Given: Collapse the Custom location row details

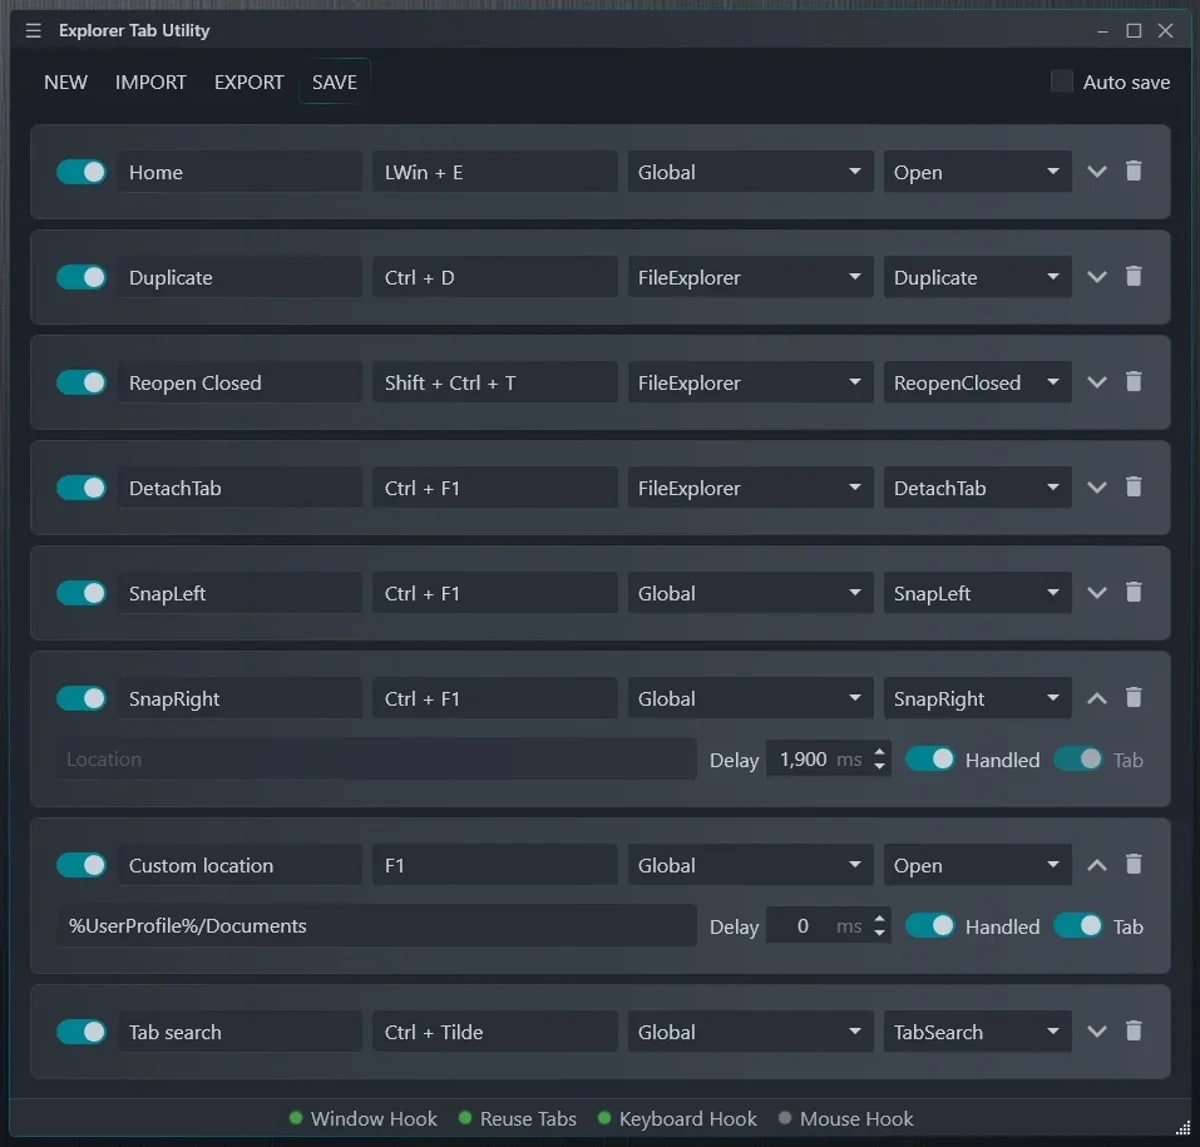Looking at the screenshot, I should [1097, 865].
